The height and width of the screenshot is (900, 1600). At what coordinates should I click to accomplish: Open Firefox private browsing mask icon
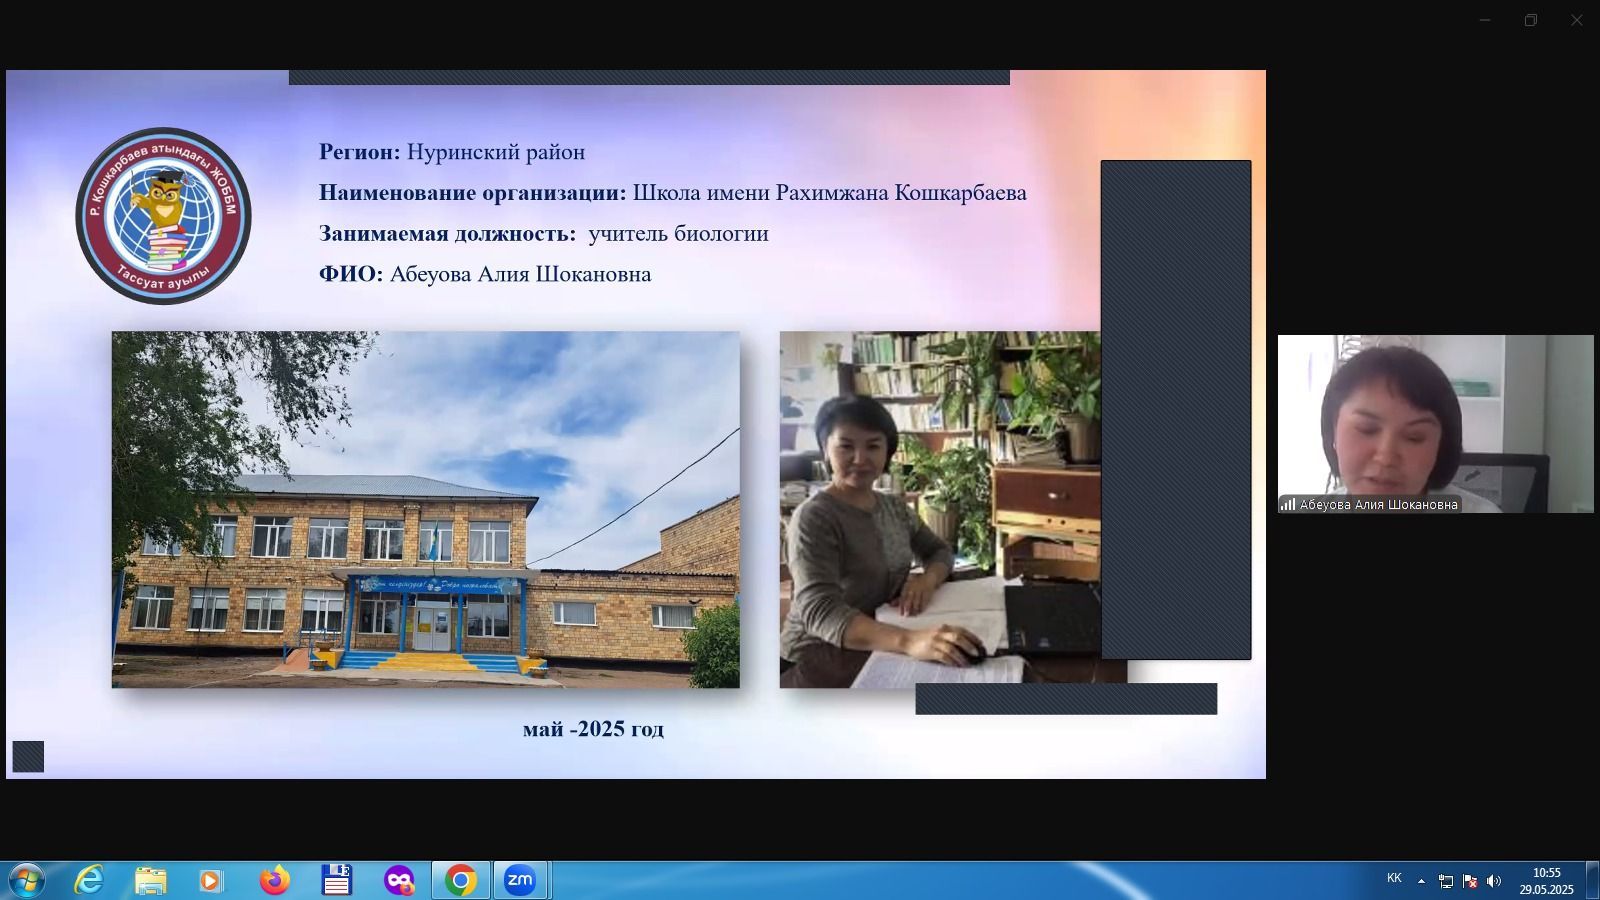pos(399,880)
